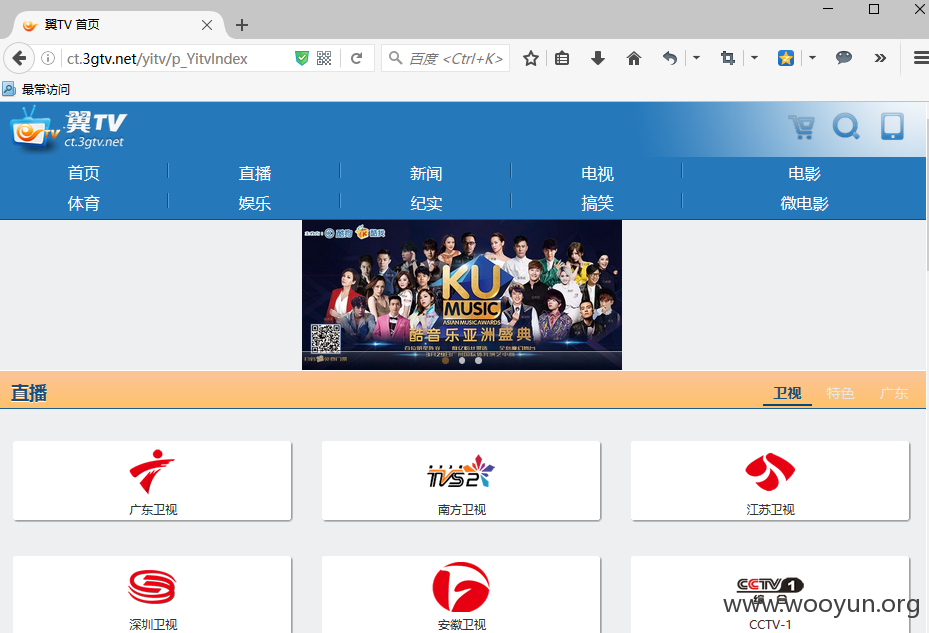Expand the dropdown next to the crop icon
The width and height of the screenshot is (929, 633).
[x=754, y=58]
